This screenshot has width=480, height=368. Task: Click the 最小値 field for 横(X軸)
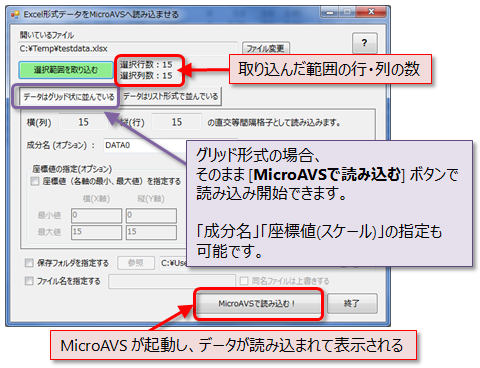point(96,216)
